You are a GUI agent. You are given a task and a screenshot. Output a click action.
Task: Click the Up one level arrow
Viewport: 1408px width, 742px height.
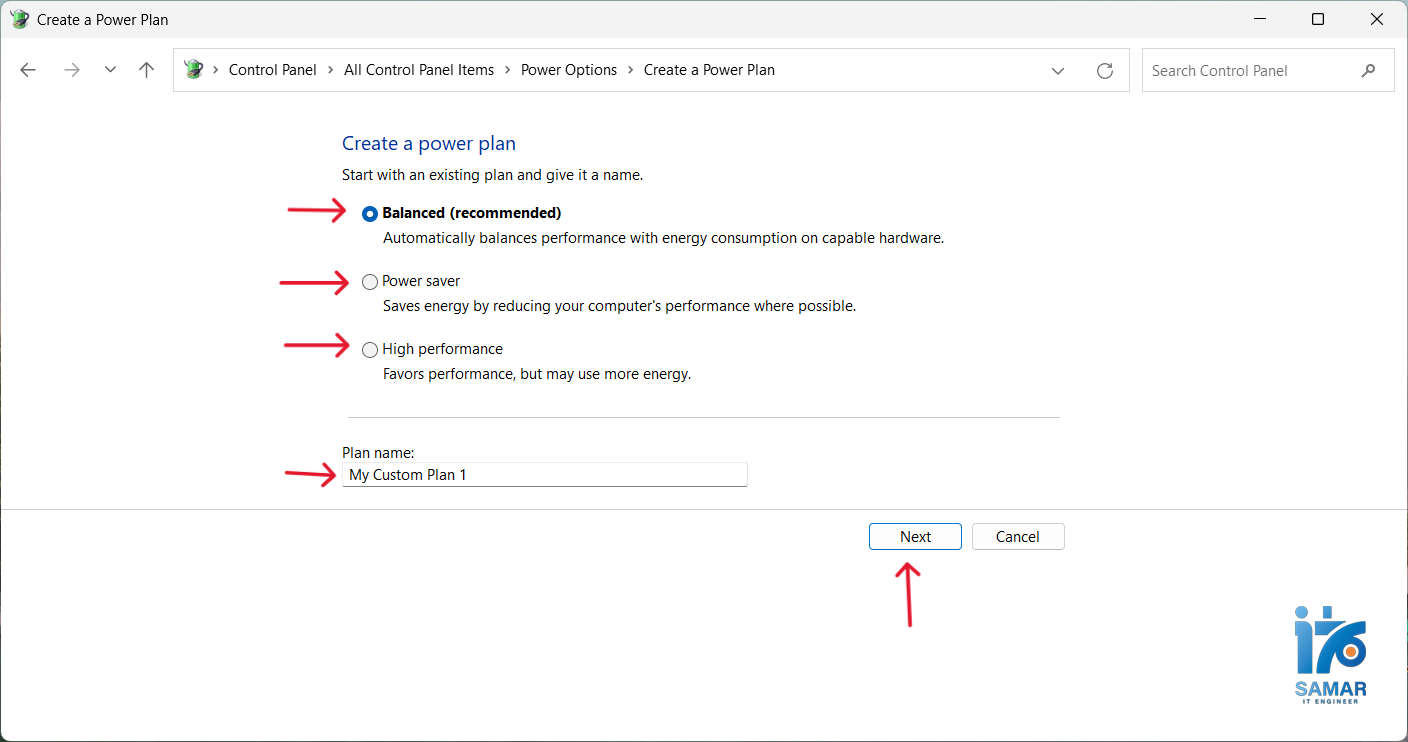[147, 70]
